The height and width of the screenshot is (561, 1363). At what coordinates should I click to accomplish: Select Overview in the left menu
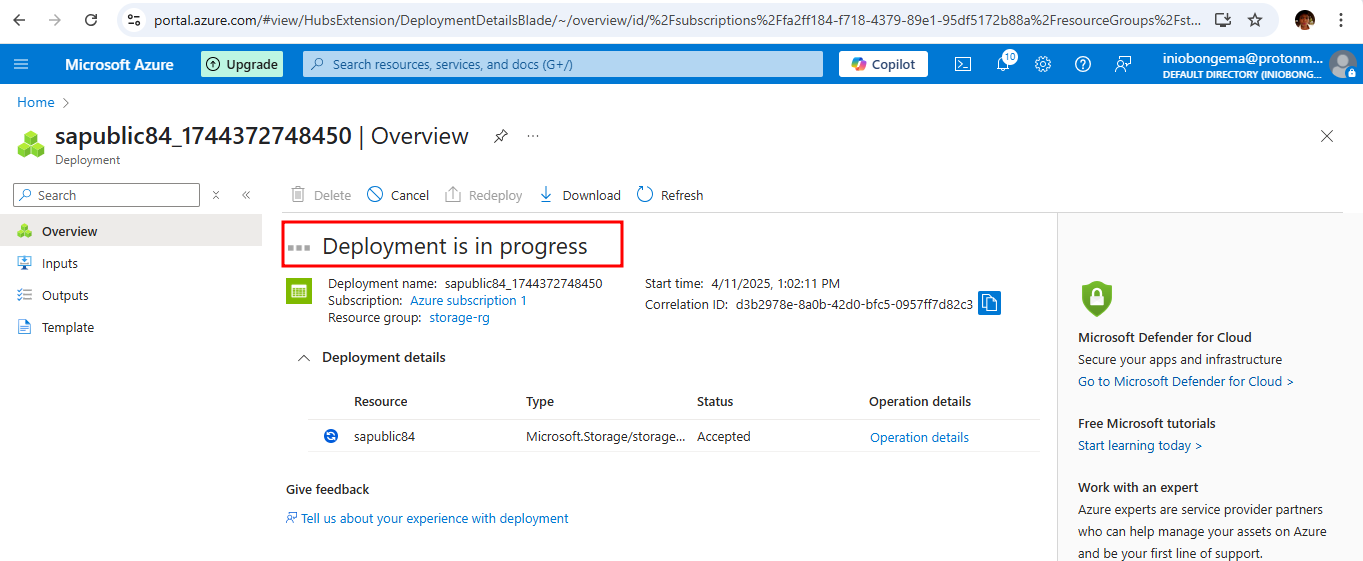131,231
